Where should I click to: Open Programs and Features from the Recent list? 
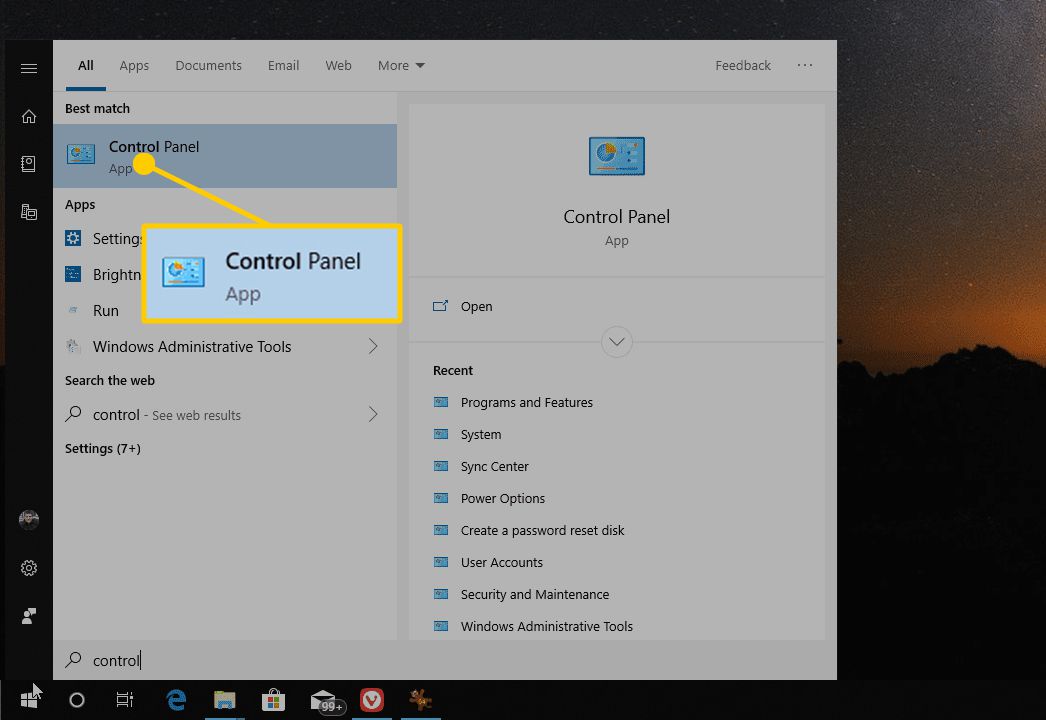[x=526, y=403]
